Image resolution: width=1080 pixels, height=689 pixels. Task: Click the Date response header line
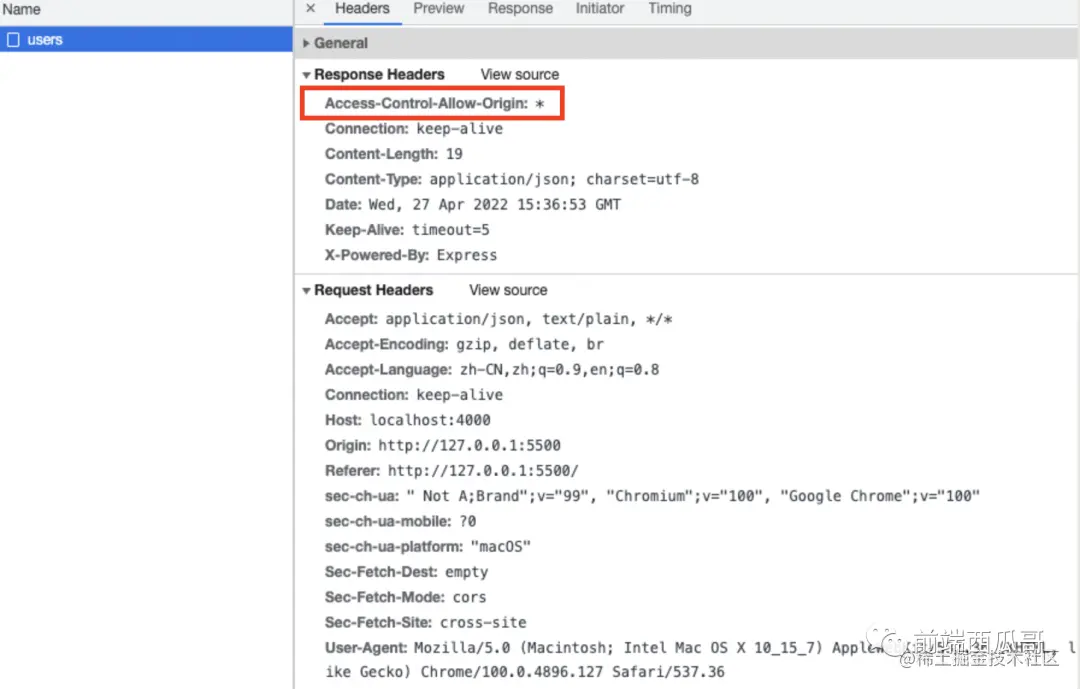click(x=472, y=205)
